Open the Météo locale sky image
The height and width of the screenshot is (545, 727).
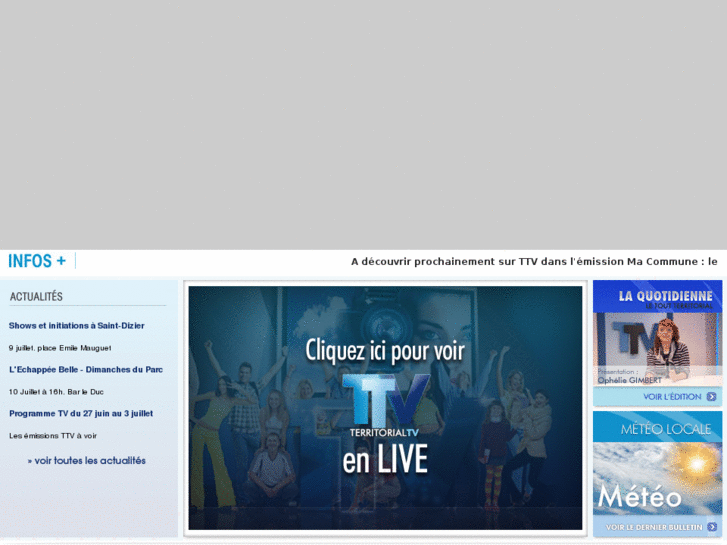[657, 479]
